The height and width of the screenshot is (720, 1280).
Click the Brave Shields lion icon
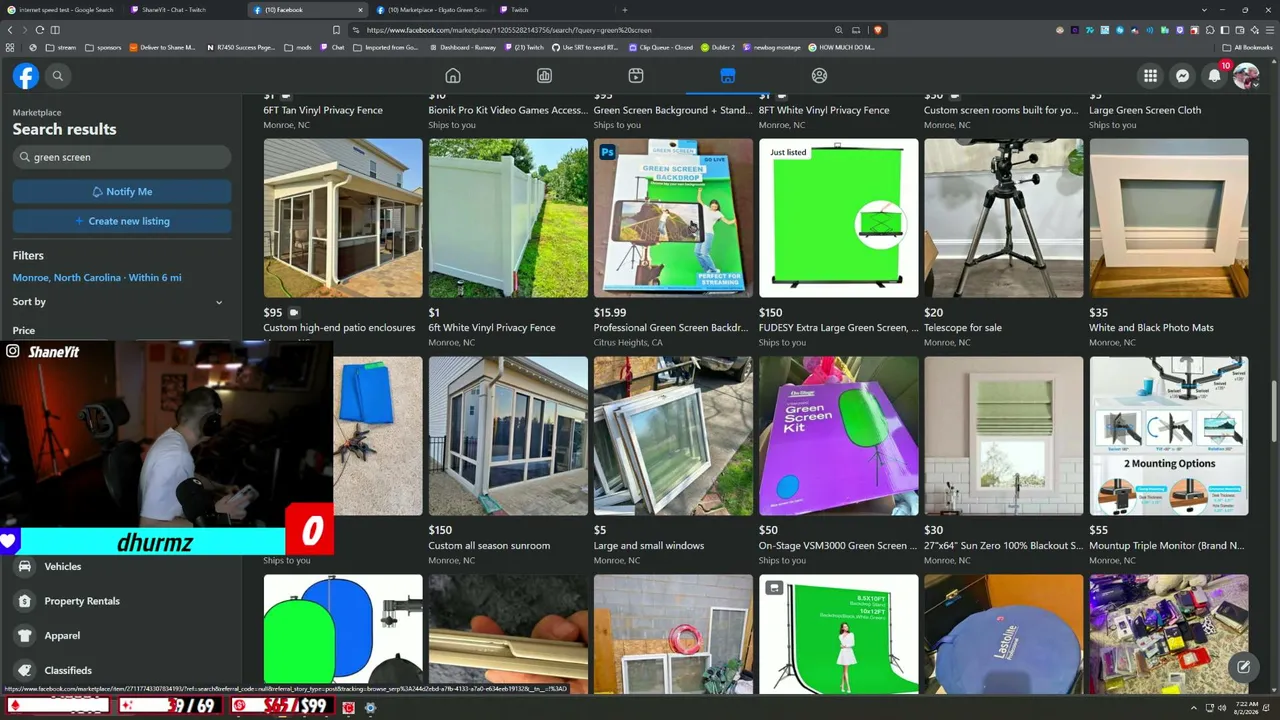point(877,30)
